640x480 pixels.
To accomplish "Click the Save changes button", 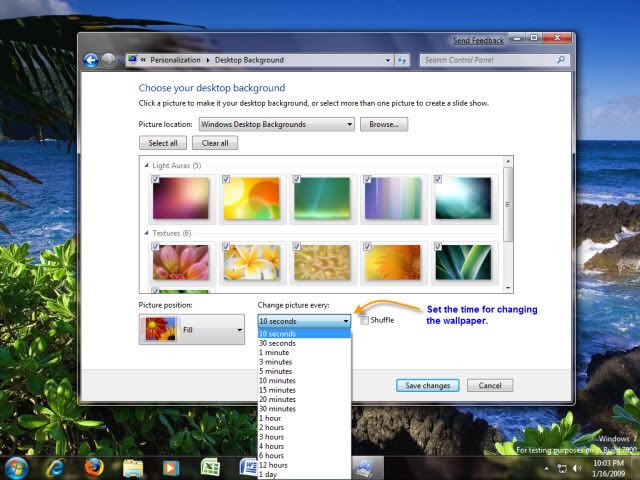I will pos(428,385).
